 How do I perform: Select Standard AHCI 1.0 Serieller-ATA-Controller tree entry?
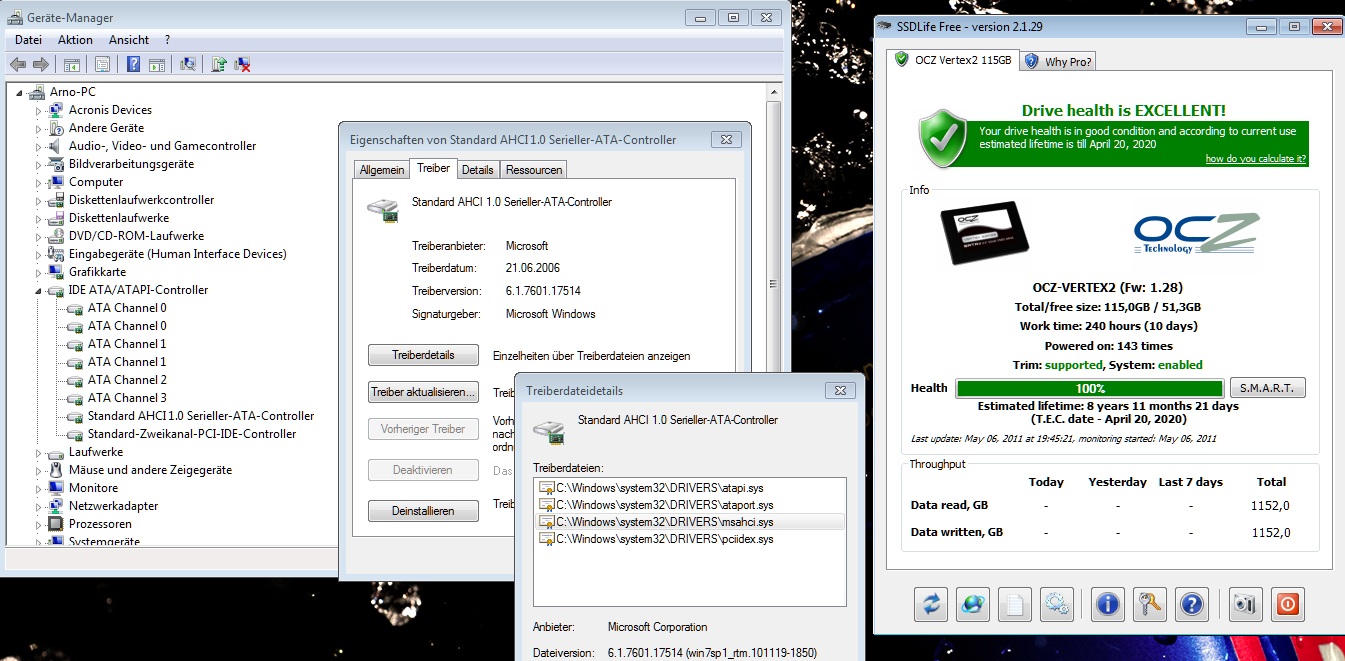click(201, 416)
